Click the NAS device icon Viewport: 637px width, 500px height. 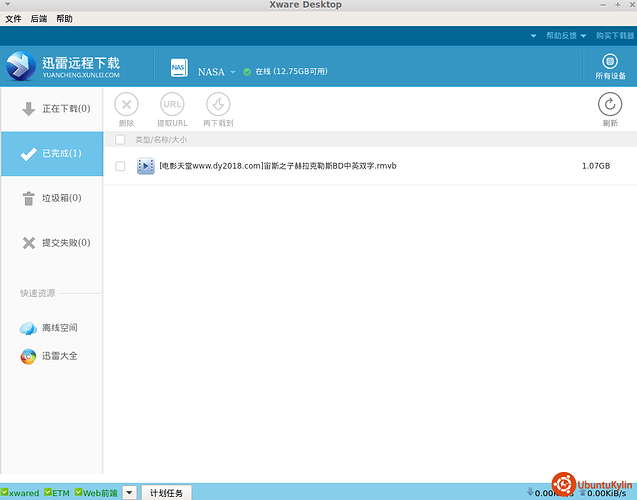click(179, 68)
